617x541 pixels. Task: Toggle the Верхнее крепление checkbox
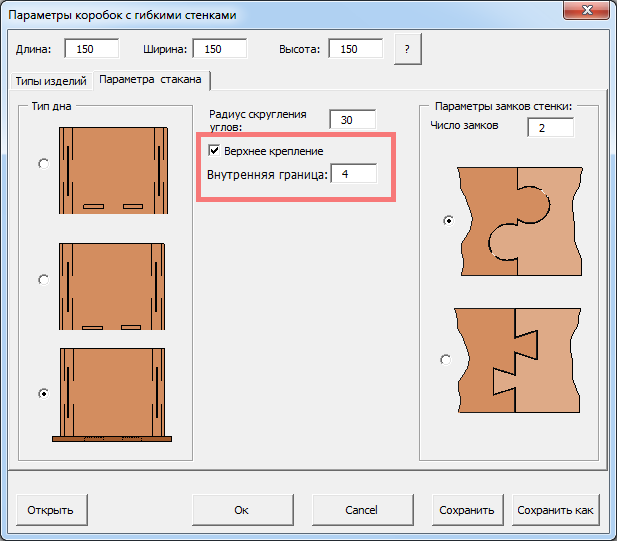tap(214, 150)
